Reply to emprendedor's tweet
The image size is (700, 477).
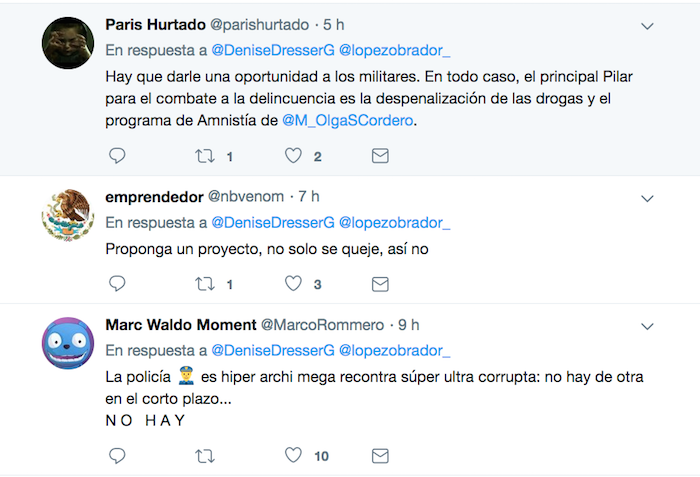[117, 284]
